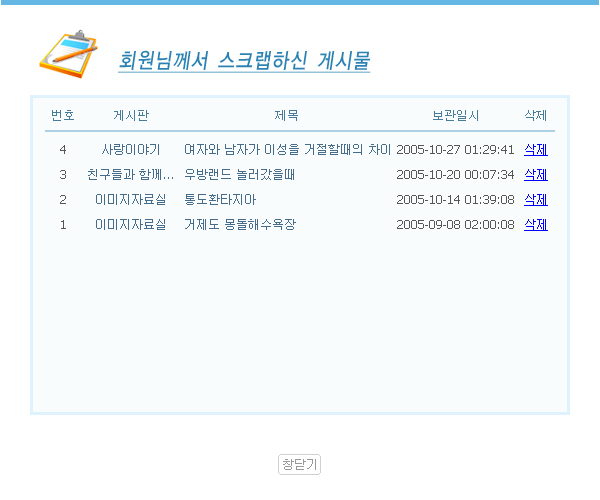Click the date 2005-10-27 01:29:41
The image size is (600, 500).
click(x=455, y=150)
